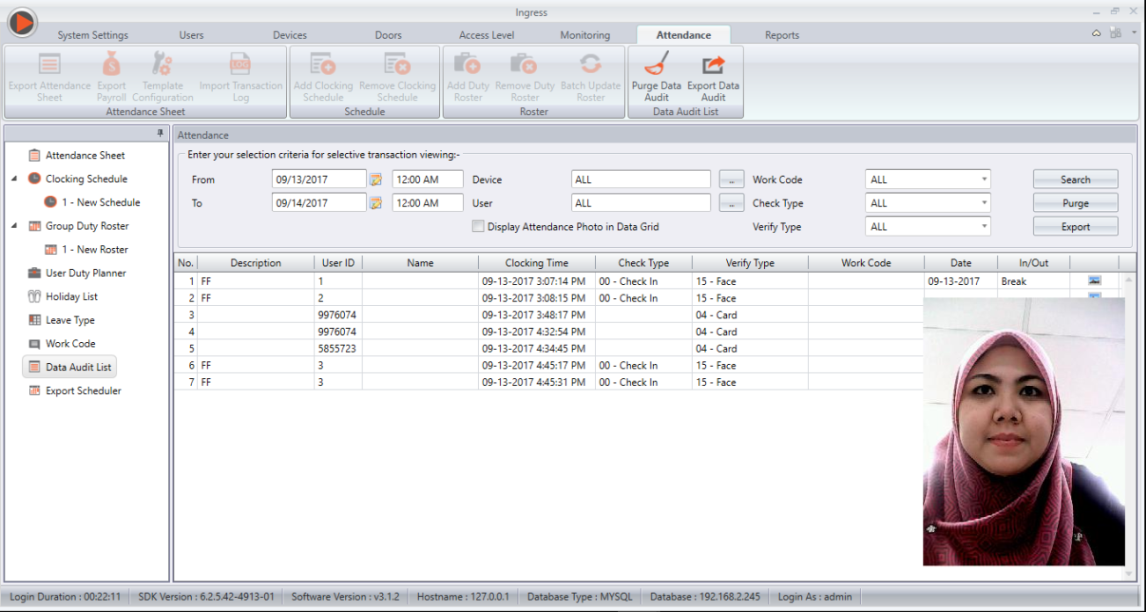
Task: Switch to Monitoring tab
Action: tap(585, 35)
